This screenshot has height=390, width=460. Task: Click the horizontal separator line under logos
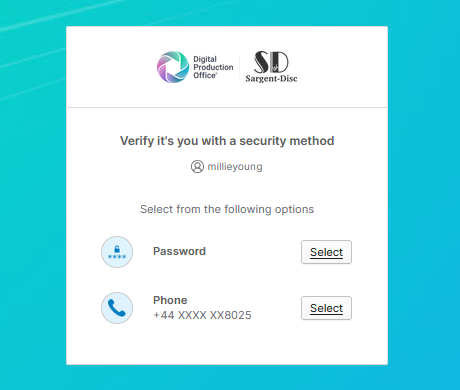pyautogui.click(x=227, y=107)
